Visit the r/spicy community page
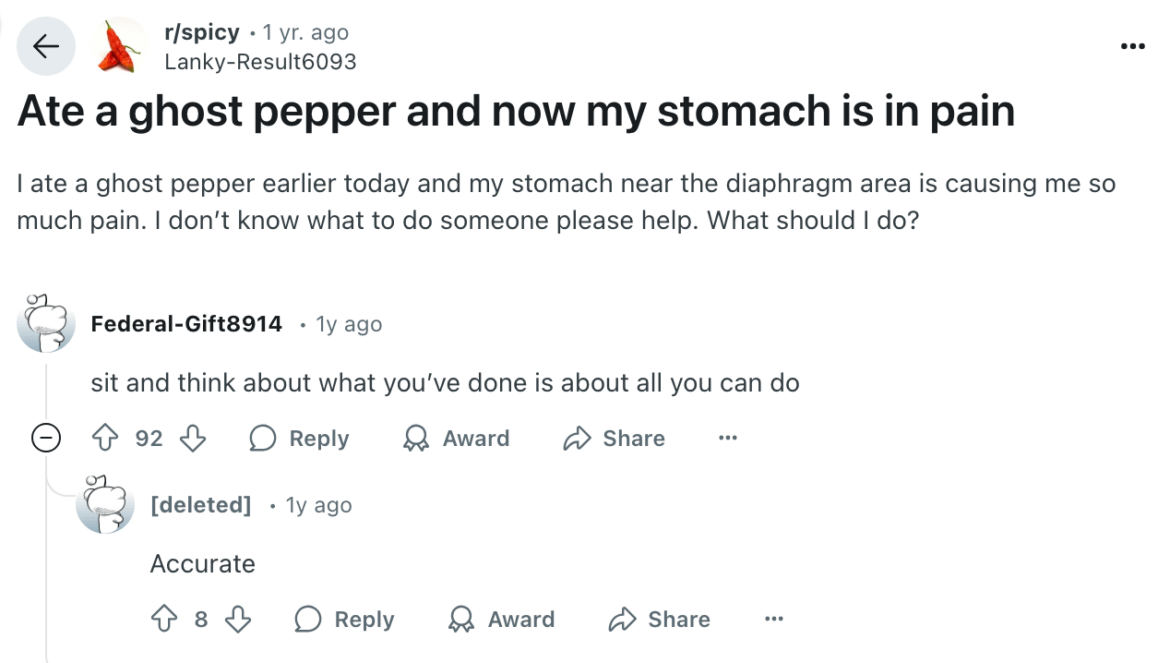Image resolution: width=1170 pixels, height=663 pixels. coord(201,31)
